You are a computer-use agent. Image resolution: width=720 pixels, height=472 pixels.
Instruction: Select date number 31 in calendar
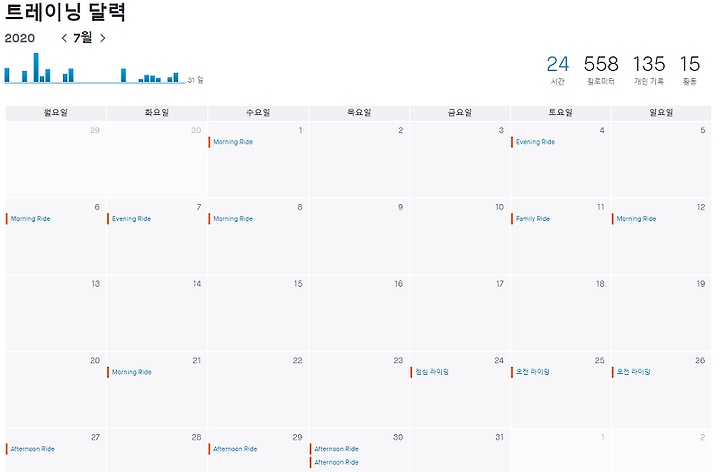point(499,437)
